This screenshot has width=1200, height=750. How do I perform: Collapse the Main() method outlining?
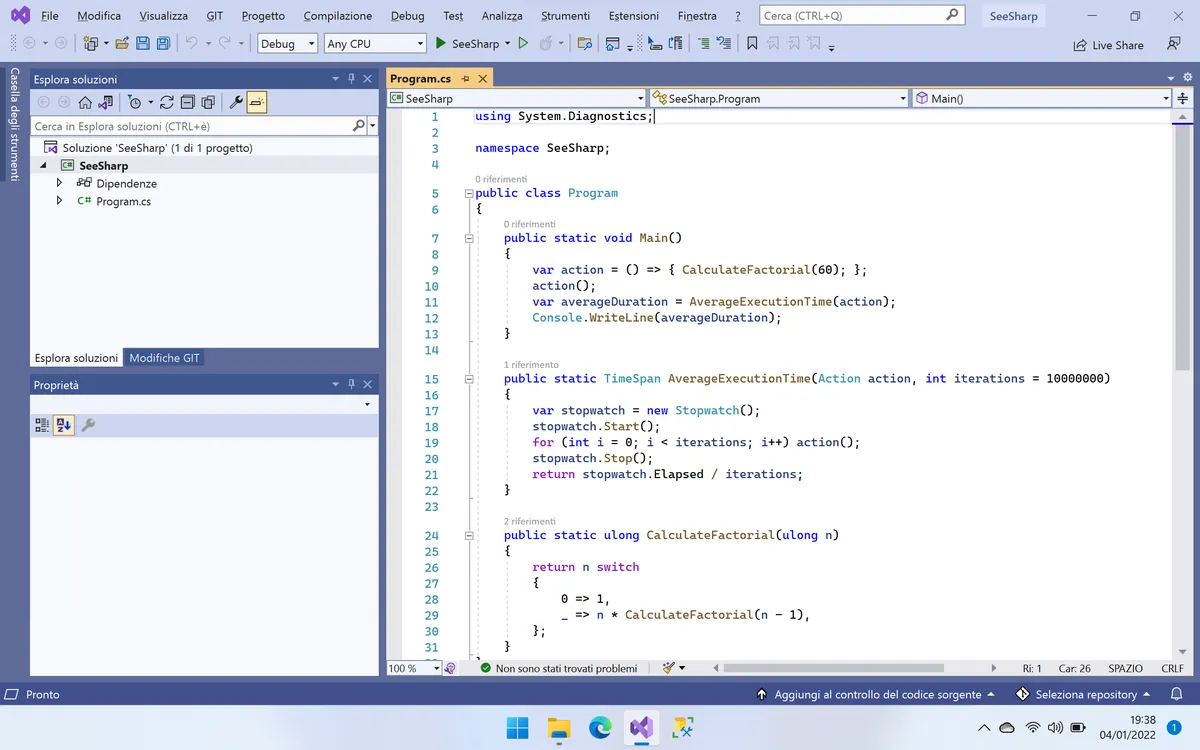coord(468,238)
